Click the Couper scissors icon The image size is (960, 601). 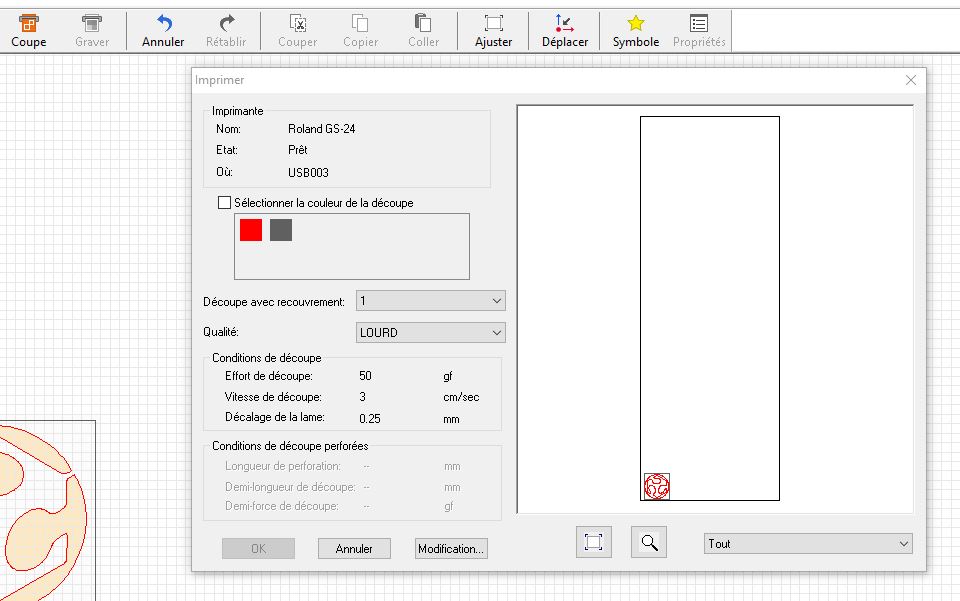pyautogui.click(x=298, y=24)
